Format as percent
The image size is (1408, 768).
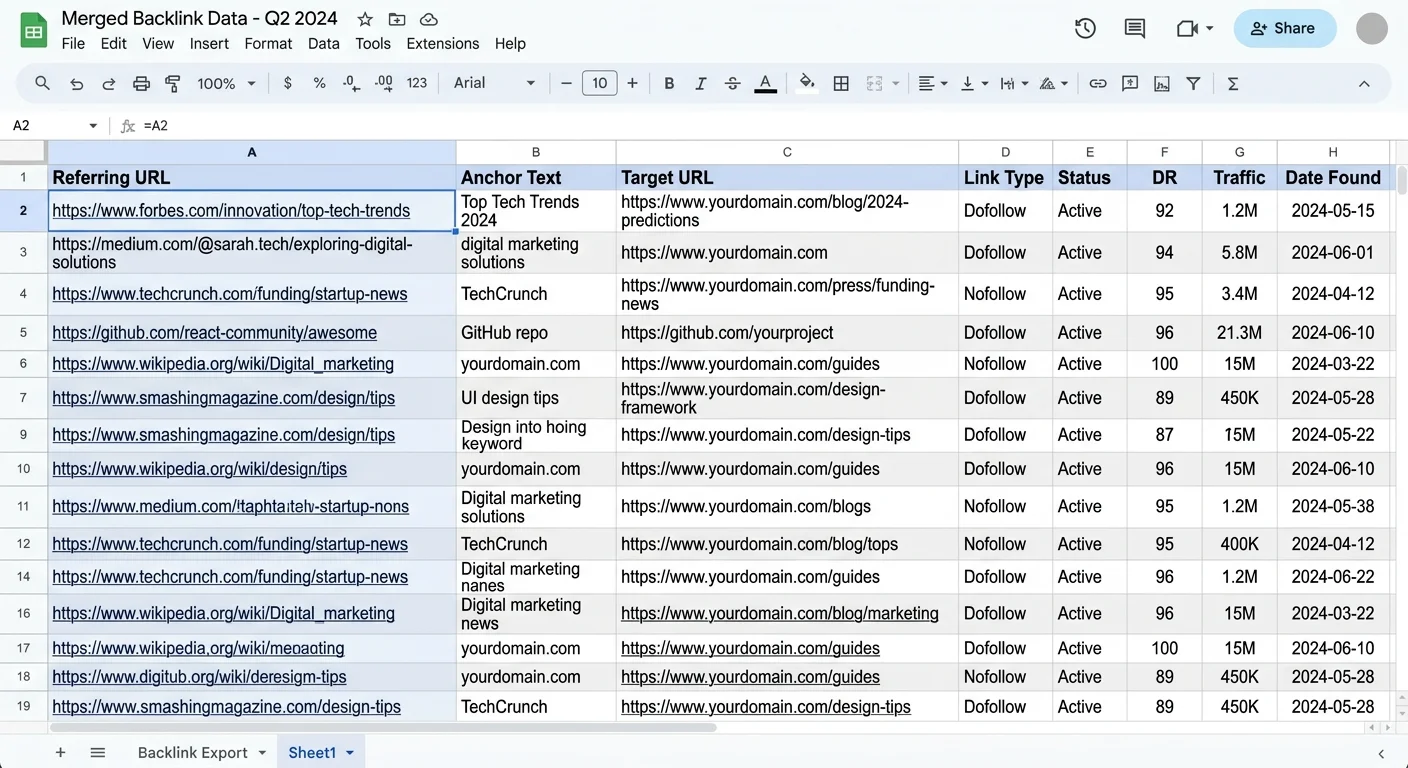coord(319,84)
